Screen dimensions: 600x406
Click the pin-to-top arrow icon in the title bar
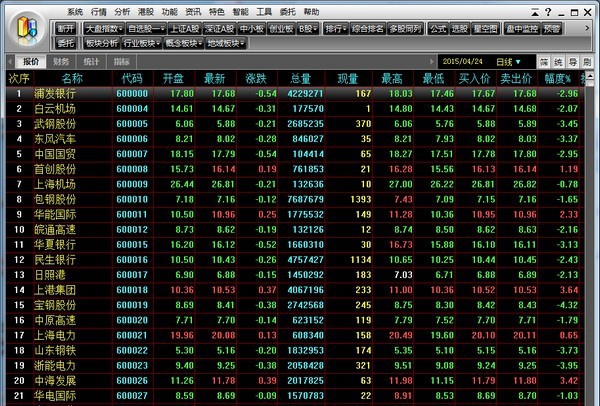535,13
